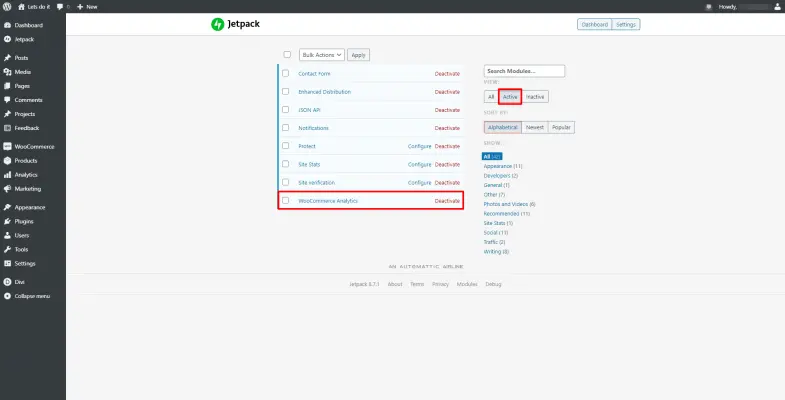Click the Apply button
This screenshot has height=400, width=785.
point(358,55)
